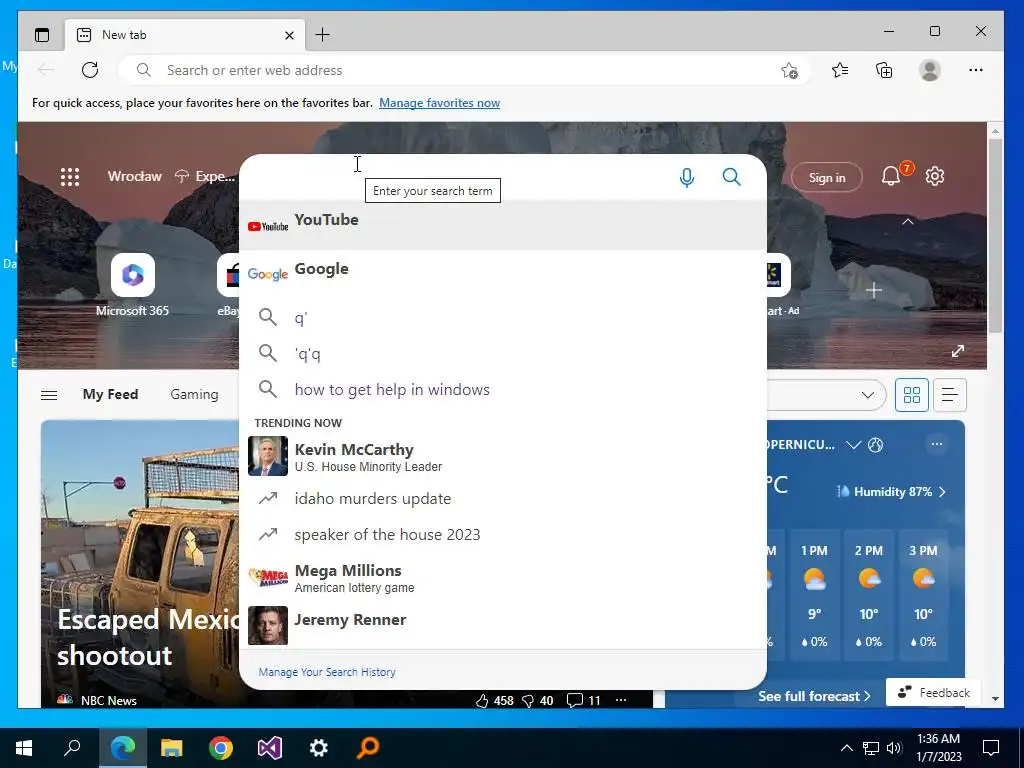Expand background image view
Image resolution: width=1024 pixels, height=768 pixels.
click(957, 351)
